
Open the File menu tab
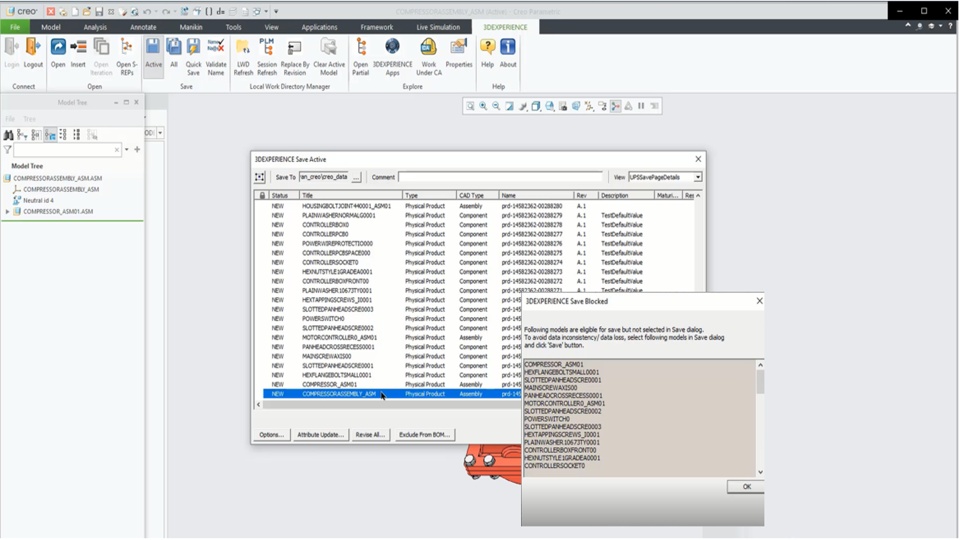15,27
